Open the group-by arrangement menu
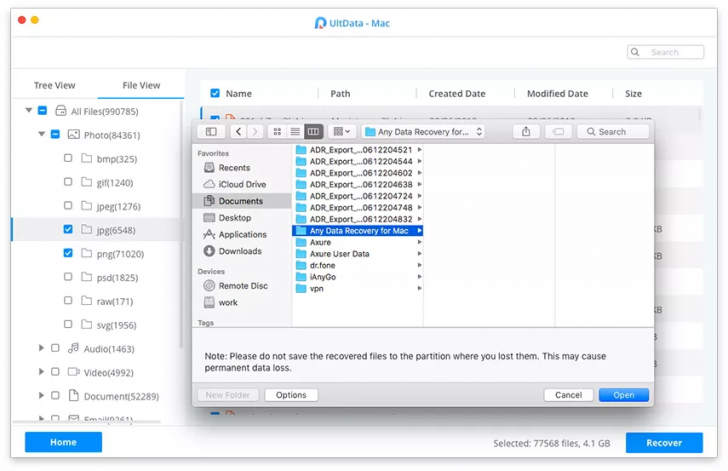 (x=342, y=132)
